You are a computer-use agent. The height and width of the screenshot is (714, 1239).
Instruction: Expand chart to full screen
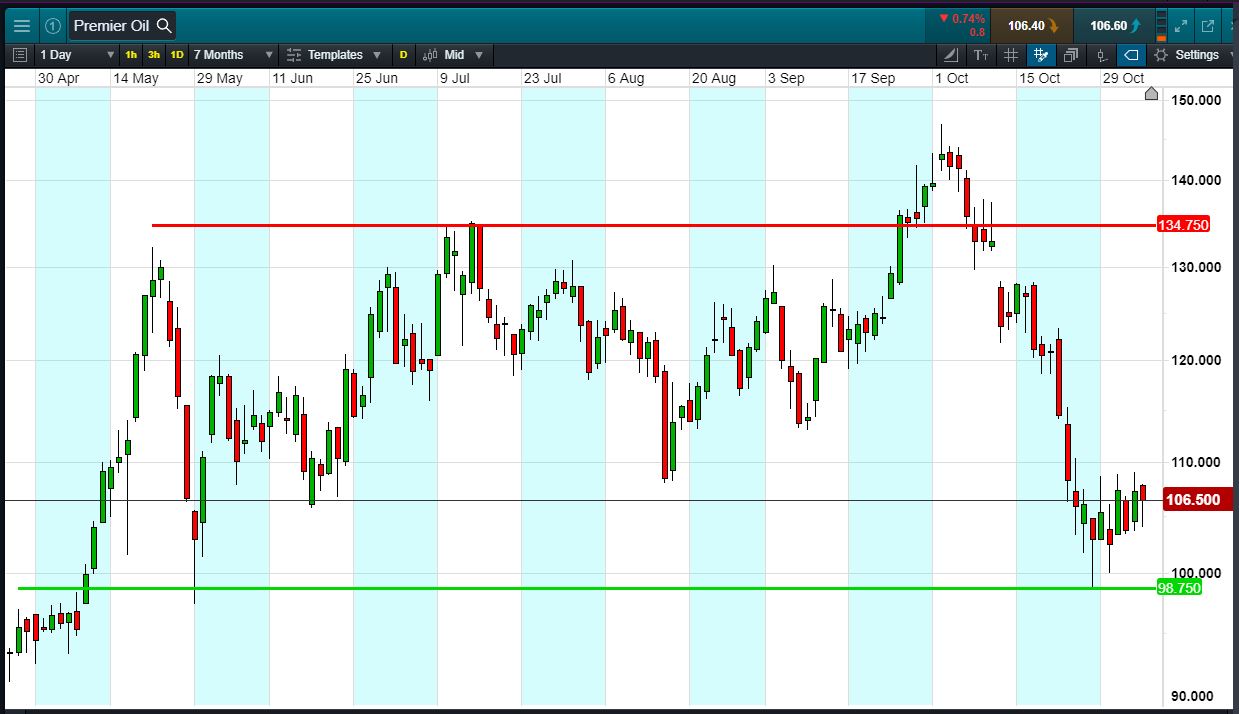(1182, 26)
